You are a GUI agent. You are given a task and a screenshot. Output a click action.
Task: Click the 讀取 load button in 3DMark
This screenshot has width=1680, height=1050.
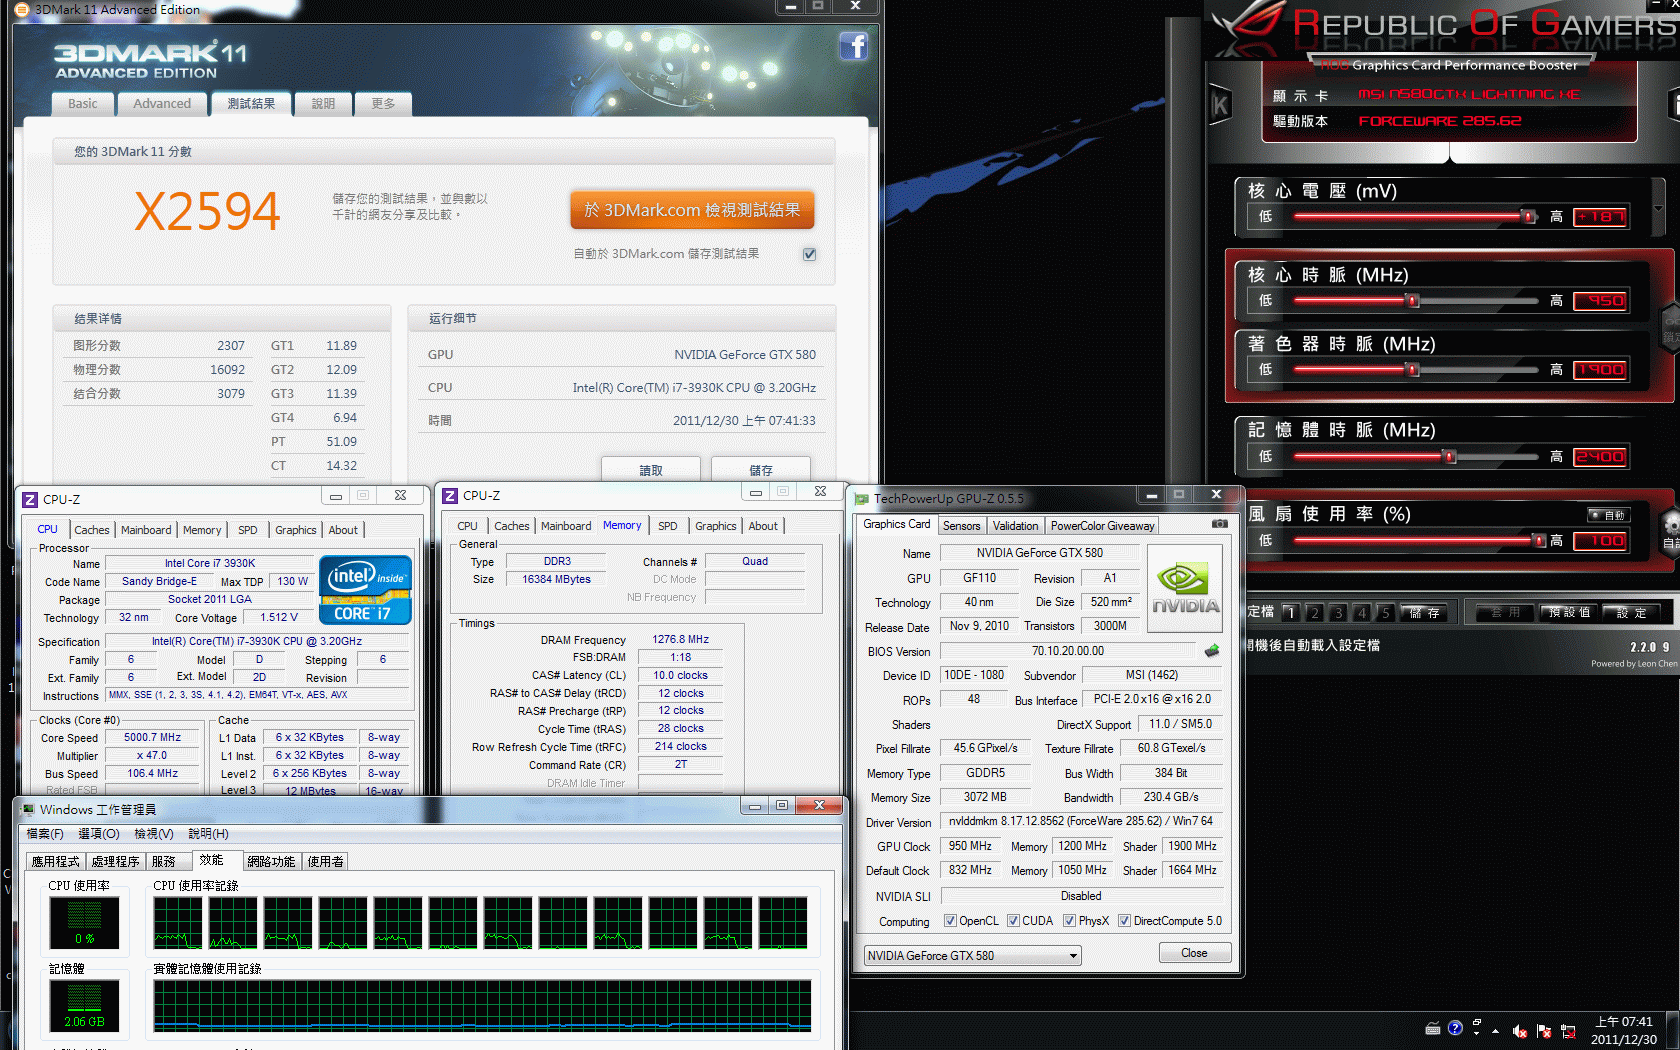(x=651, y=470)
